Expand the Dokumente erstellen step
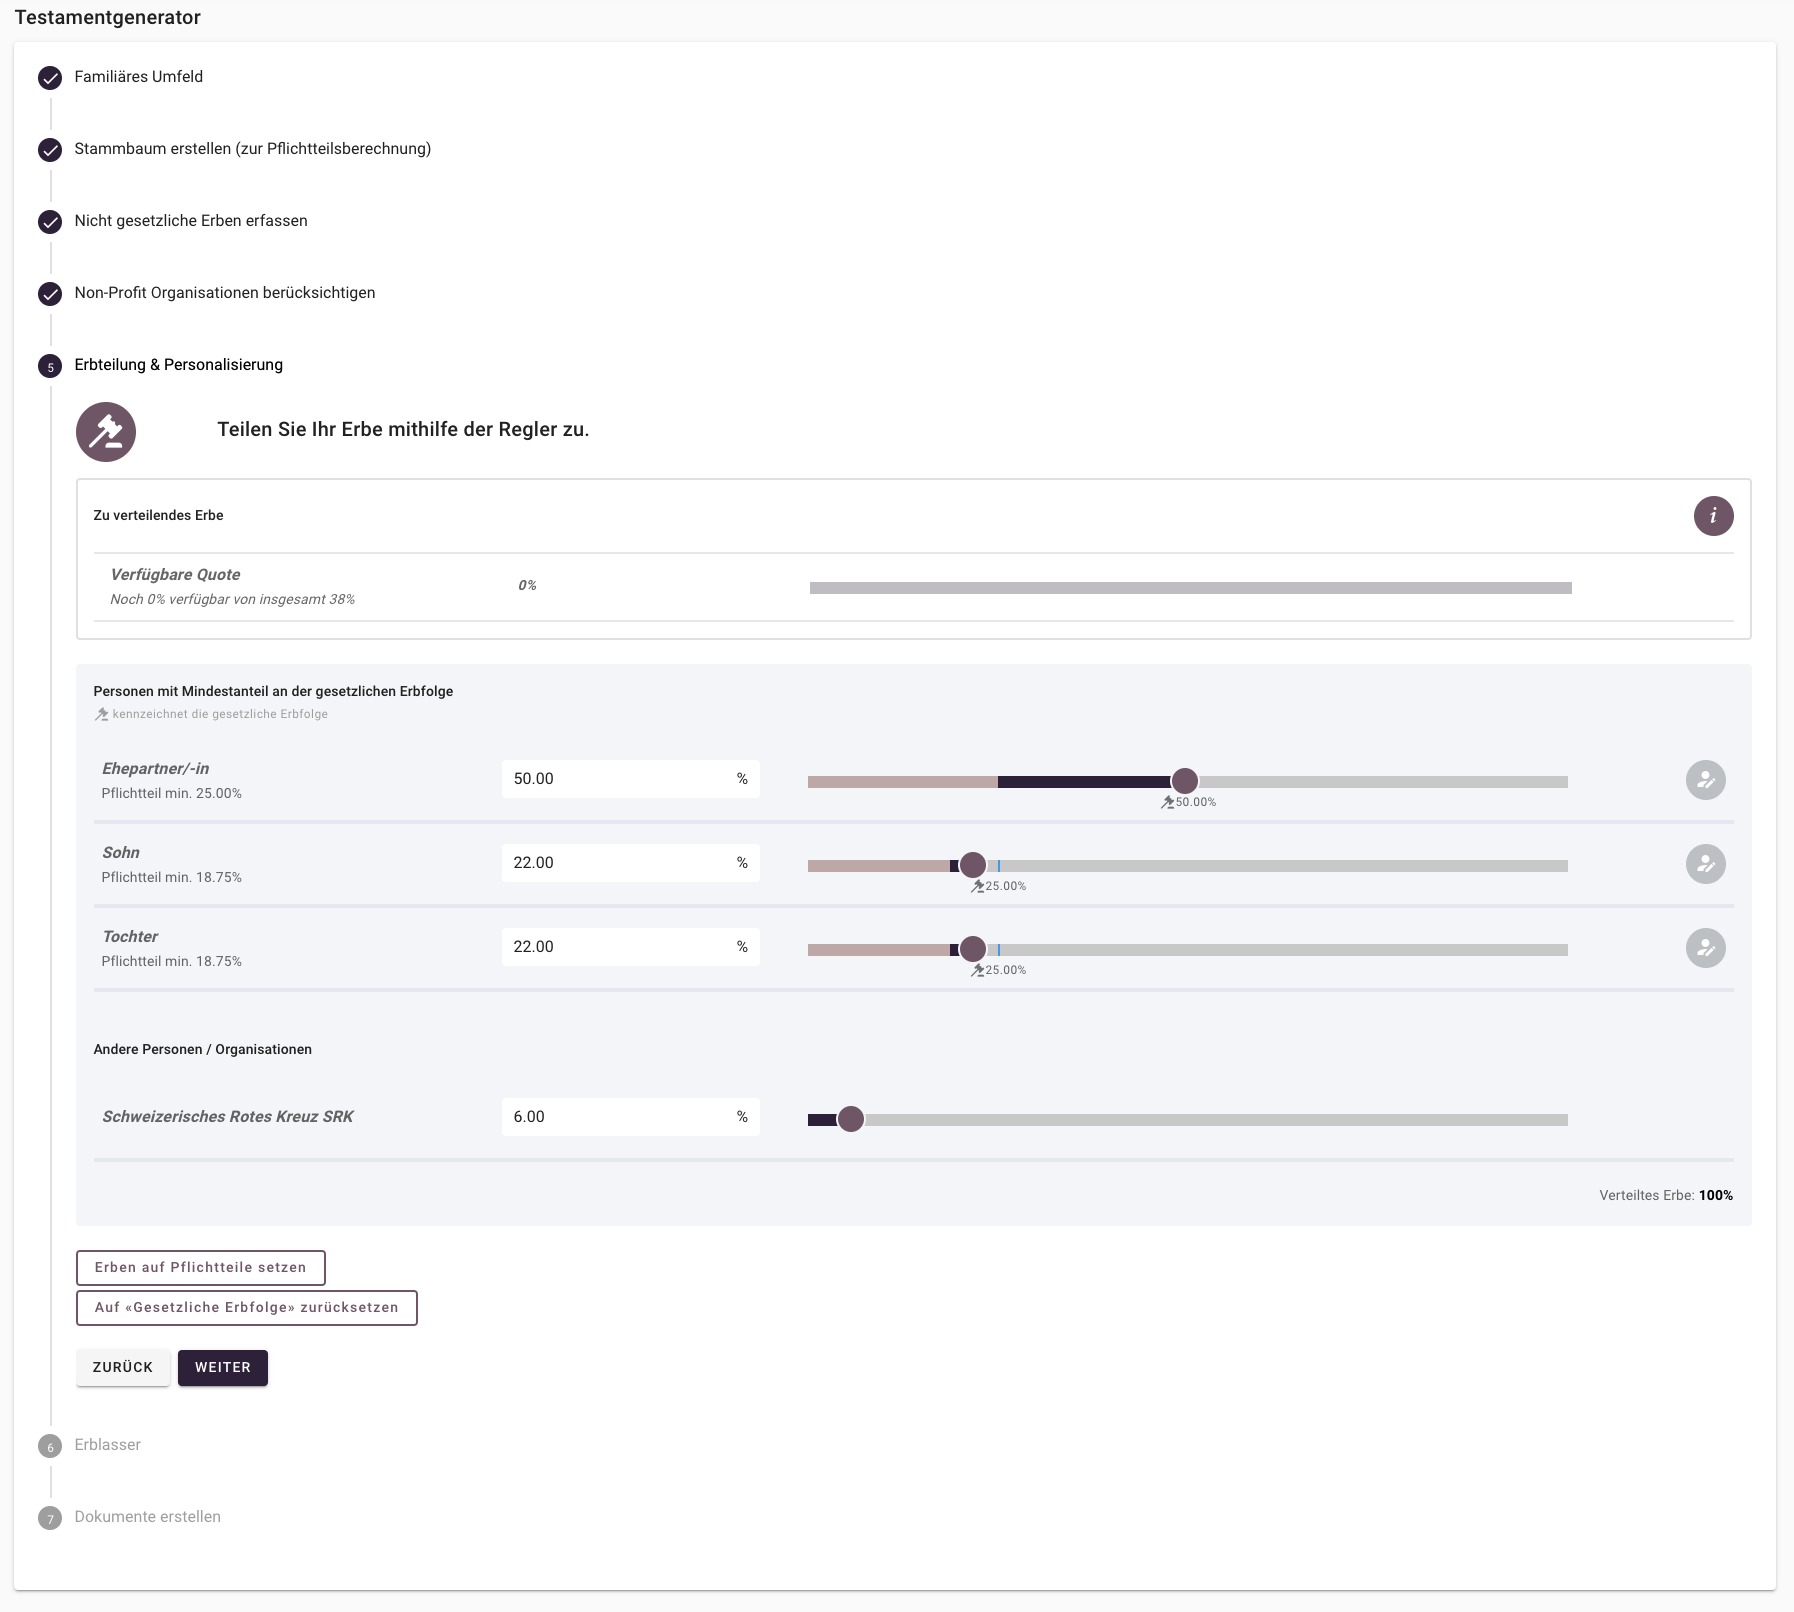 147,1517
